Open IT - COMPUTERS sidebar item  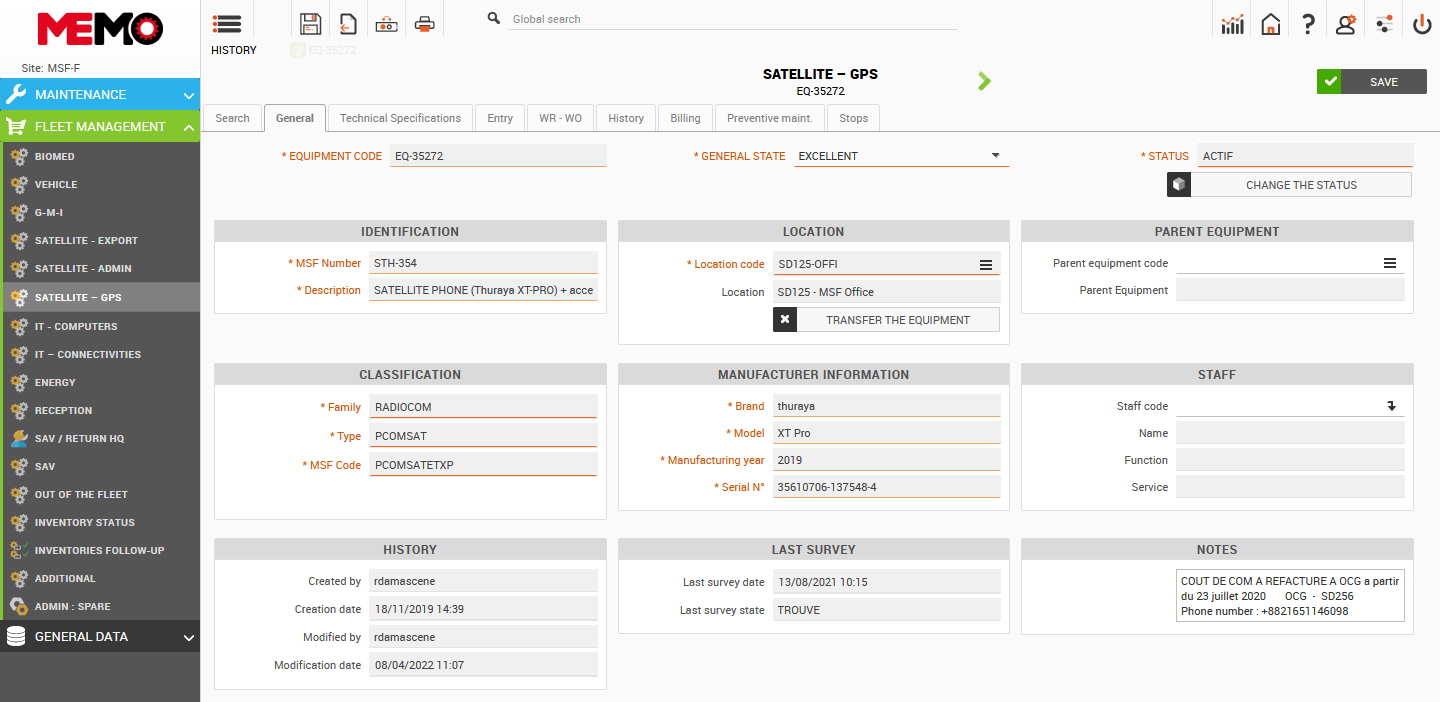[x=100, y=326]
